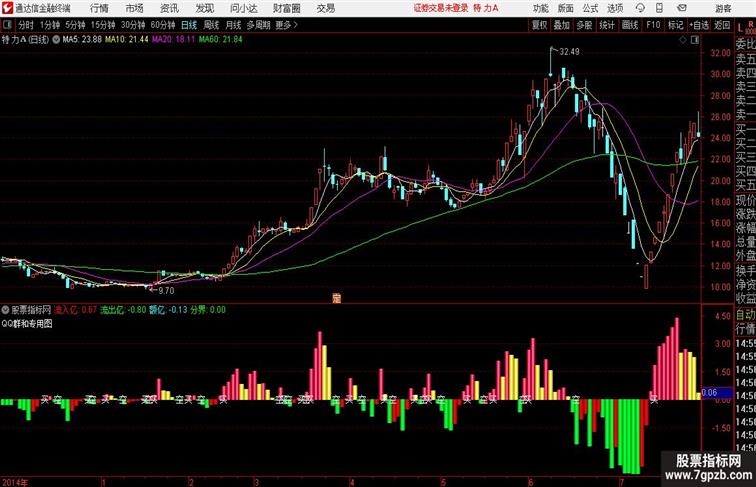Expand the 股票指标网 indicator dropdown
Viewport: 756px width, 487px height.
pyautogui.click(x=5, y=310)
